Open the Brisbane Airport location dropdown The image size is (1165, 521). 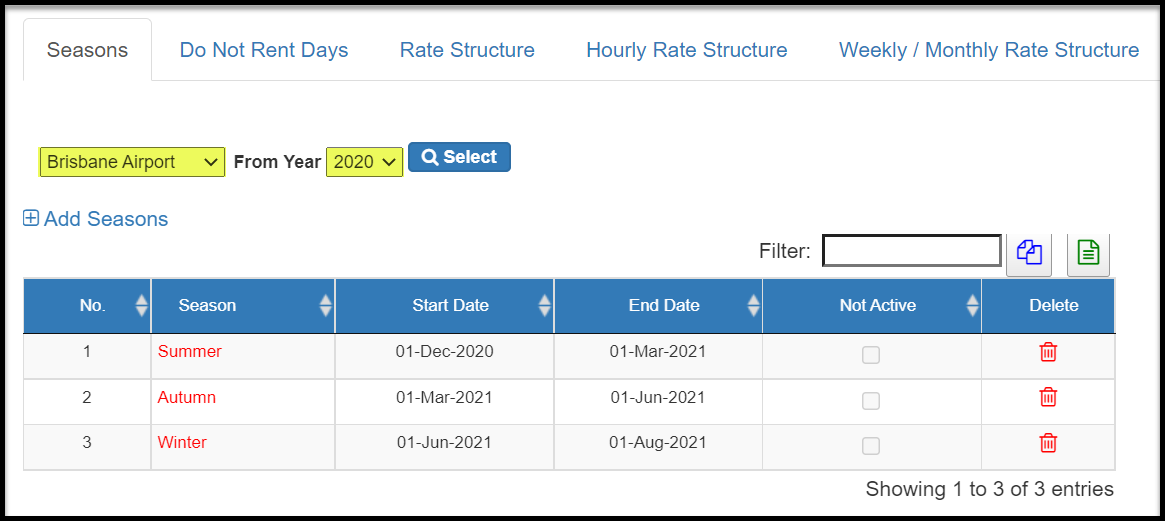click(132, 161)
